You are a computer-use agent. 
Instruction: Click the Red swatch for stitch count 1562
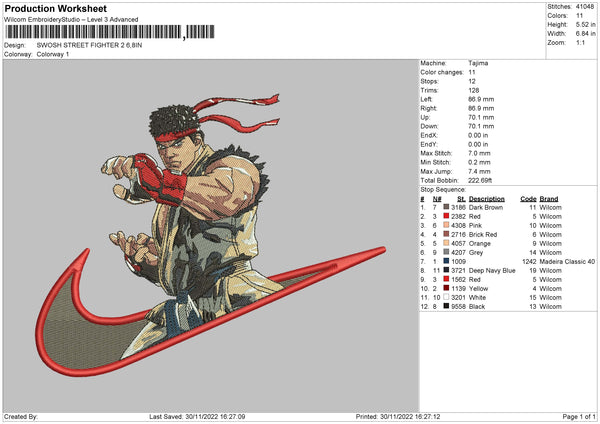(x=446, y=279)
